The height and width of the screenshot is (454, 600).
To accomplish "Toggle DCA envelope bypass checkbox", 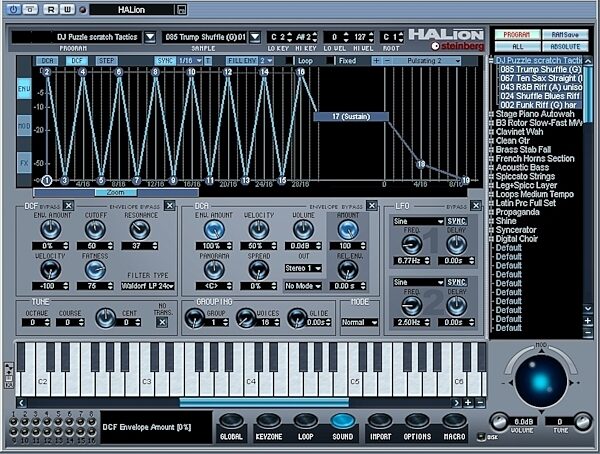I will click(372, 206).
